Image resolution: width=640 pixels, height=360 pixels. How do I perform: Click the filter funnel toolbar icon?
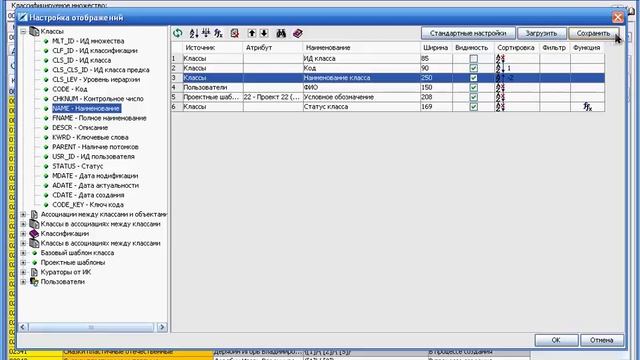click(x=206, y=33)
